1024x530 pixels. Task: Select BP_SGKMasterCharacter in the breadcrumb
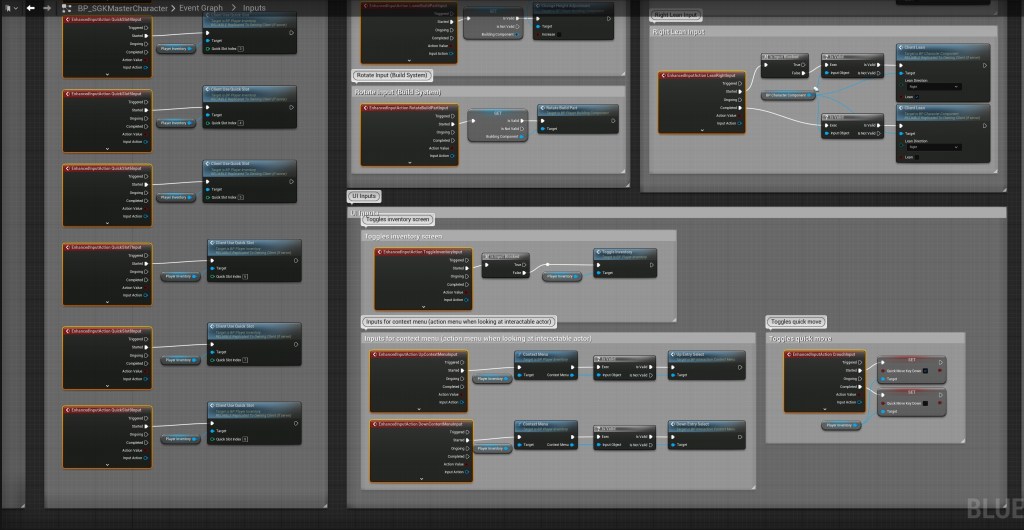[x=122, y=8]
